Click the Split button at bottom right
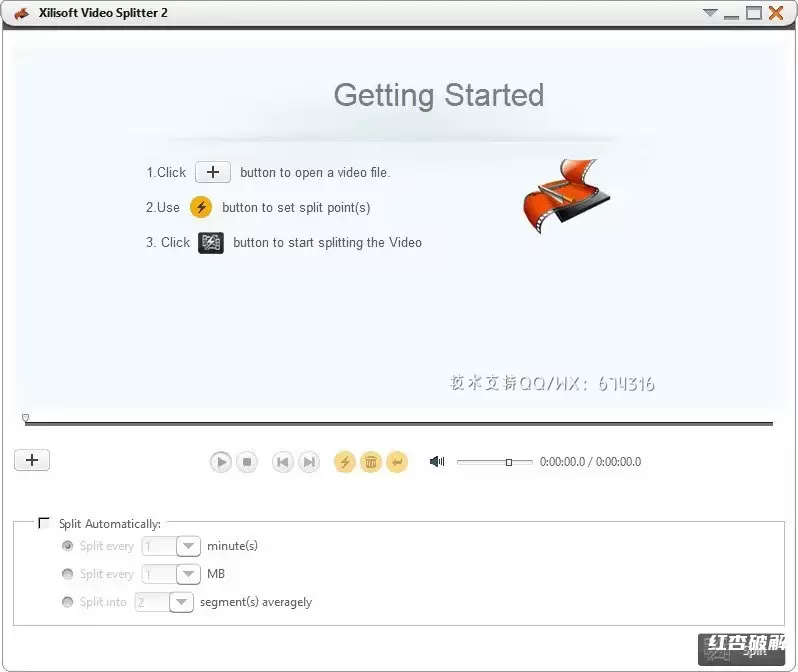 (741, 650)
